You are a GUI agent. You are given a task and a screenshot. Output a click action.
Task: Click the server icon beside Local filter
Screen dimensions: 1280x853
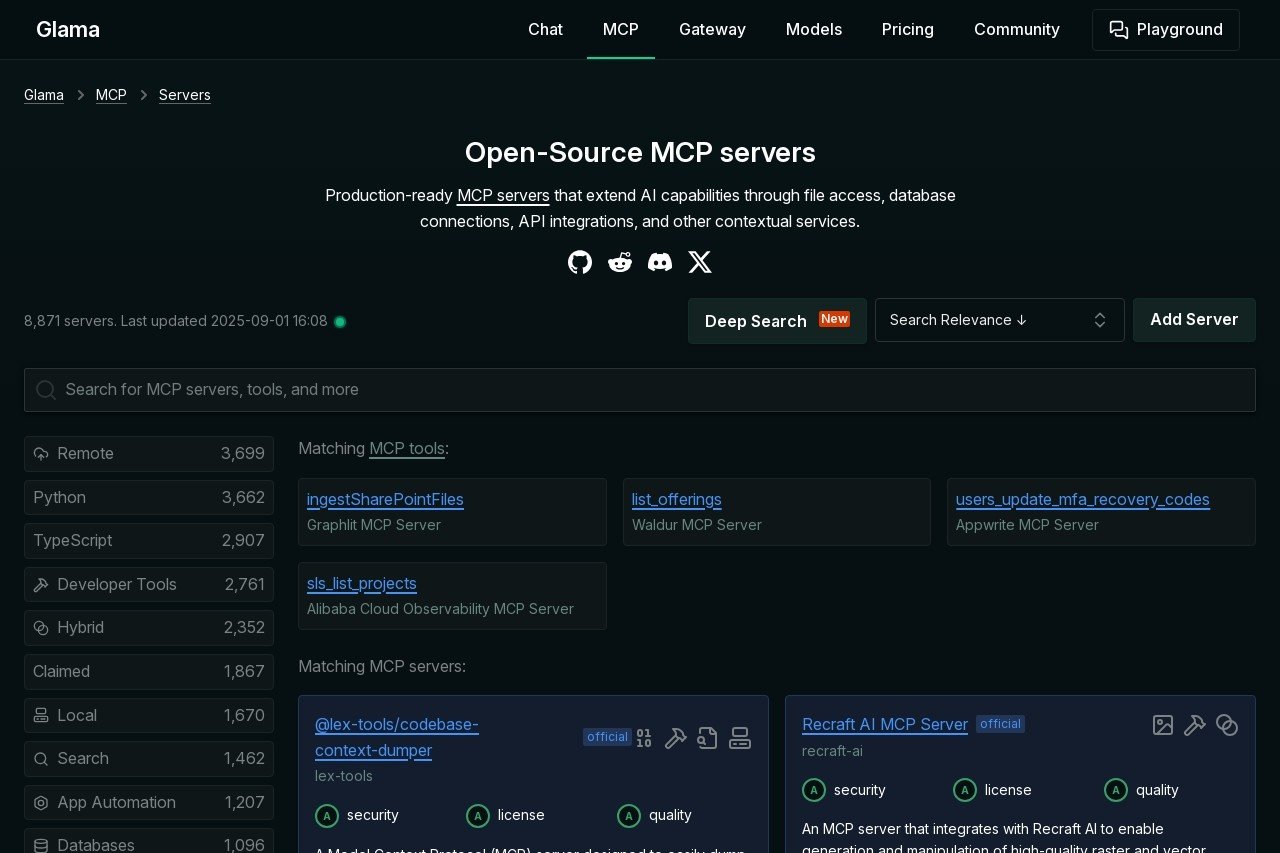pyautogui.click(x=41, y=716)
